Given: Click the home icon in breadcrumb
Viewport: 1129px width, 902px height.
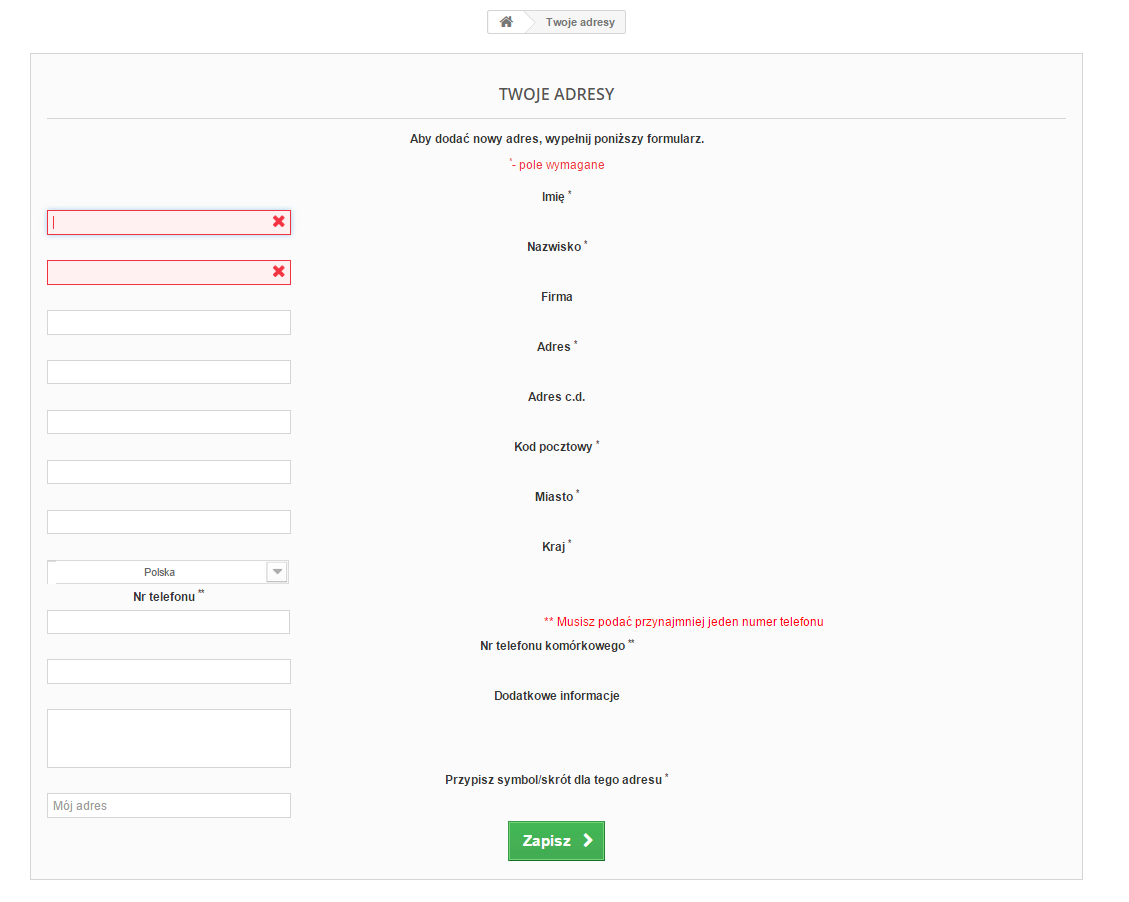Looking at the screenshot, I should tap(506, 22).
